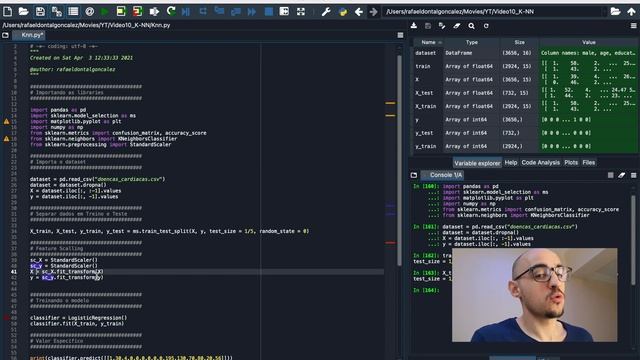Open the file list browser icon
Viewport: 640px width, 360px height.
[x=73, y=11]
